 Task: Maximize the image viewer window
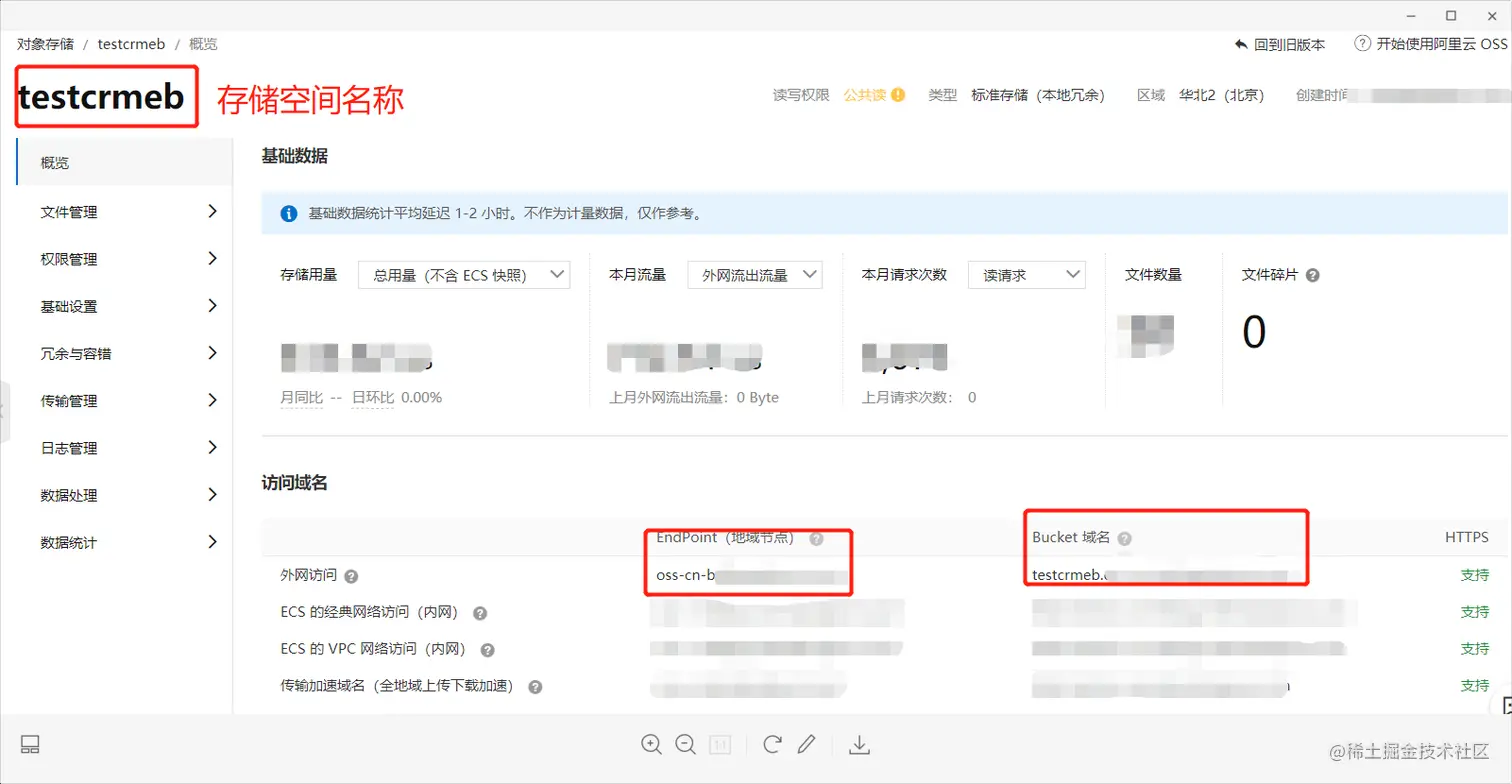click(1451, 15)
